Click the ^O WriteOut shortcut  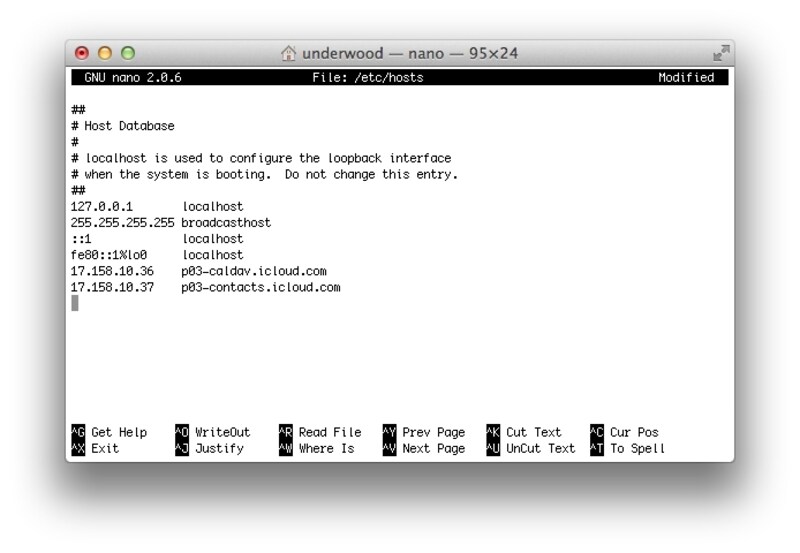coord(213,432)
